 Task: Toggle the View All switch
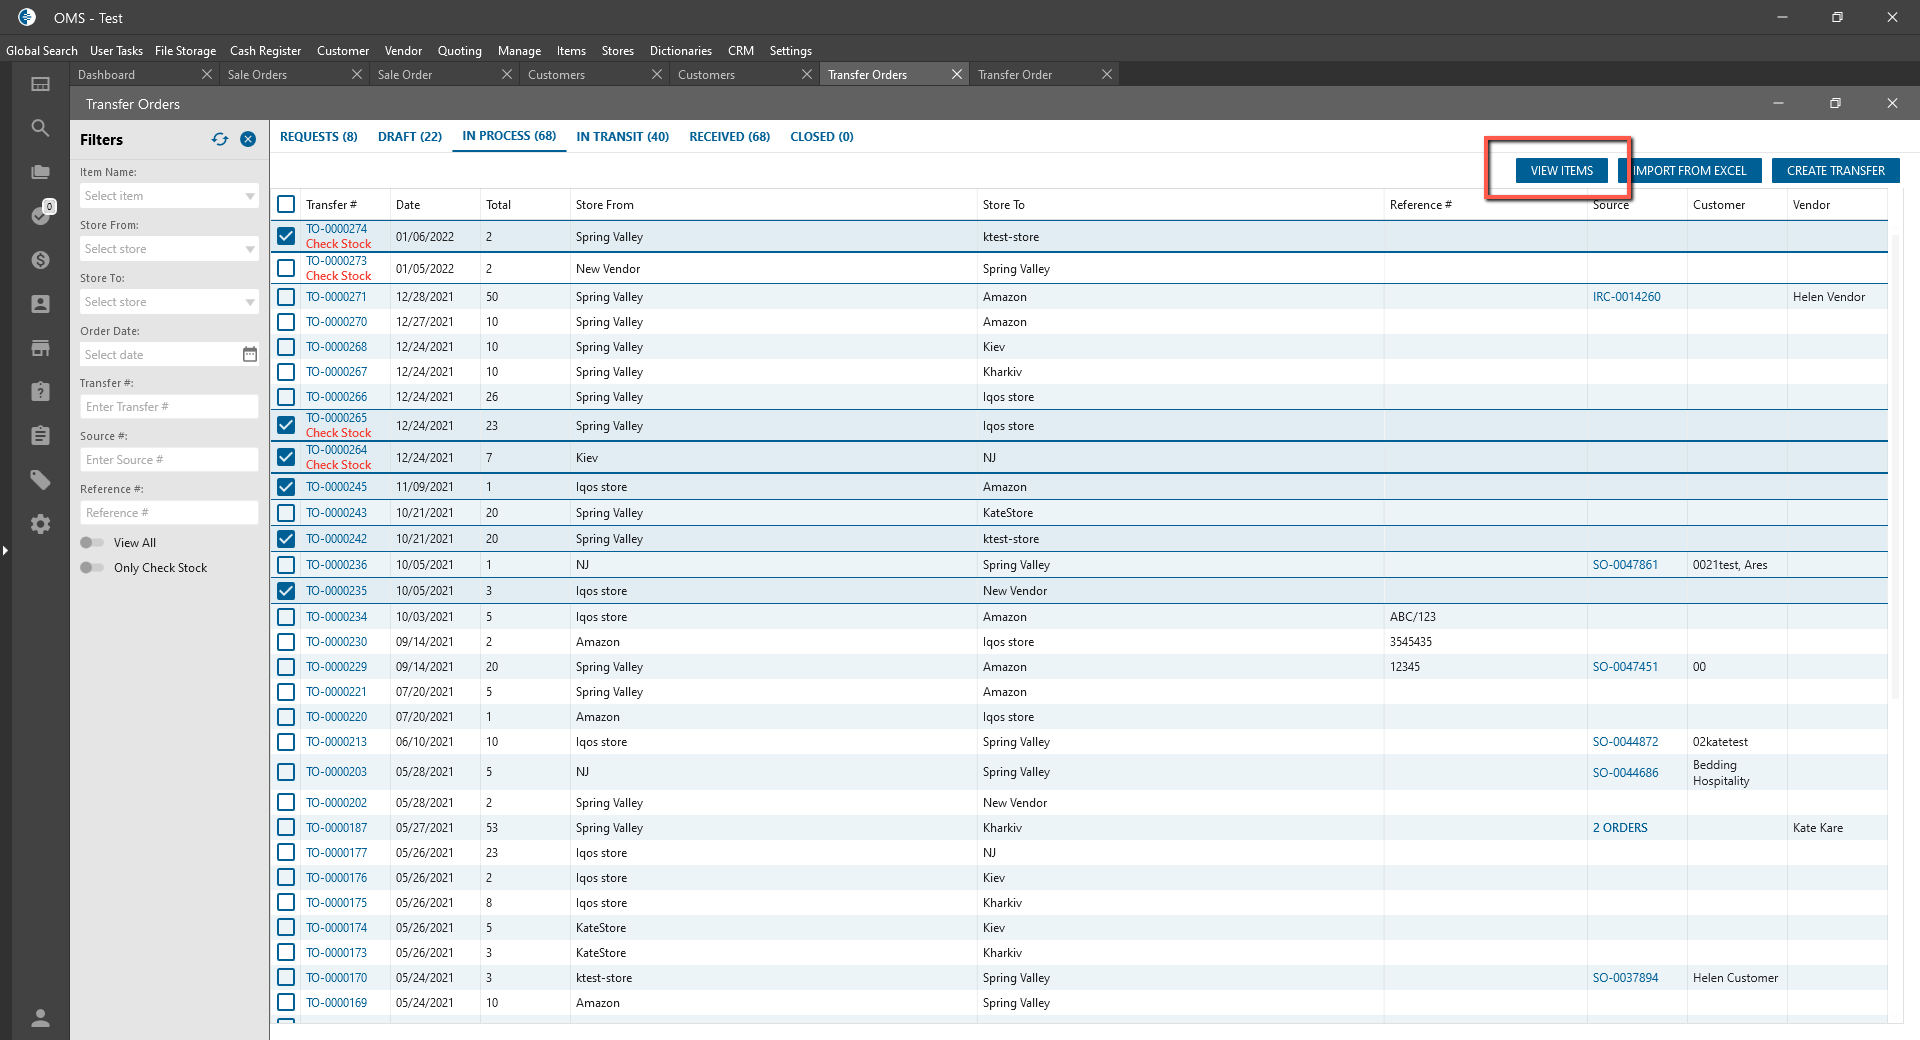(92, 543)
